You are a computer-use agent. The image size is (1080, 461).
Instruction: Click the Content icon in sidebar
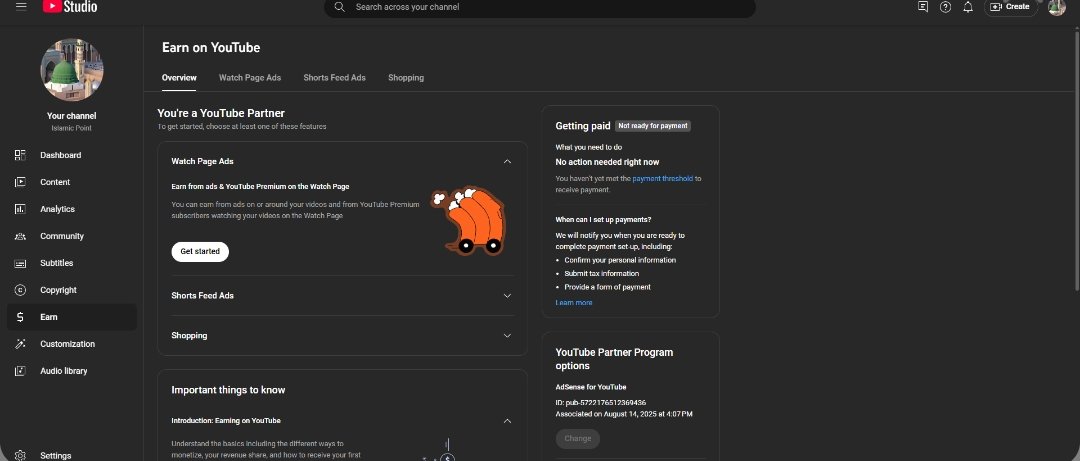(20, 182)
